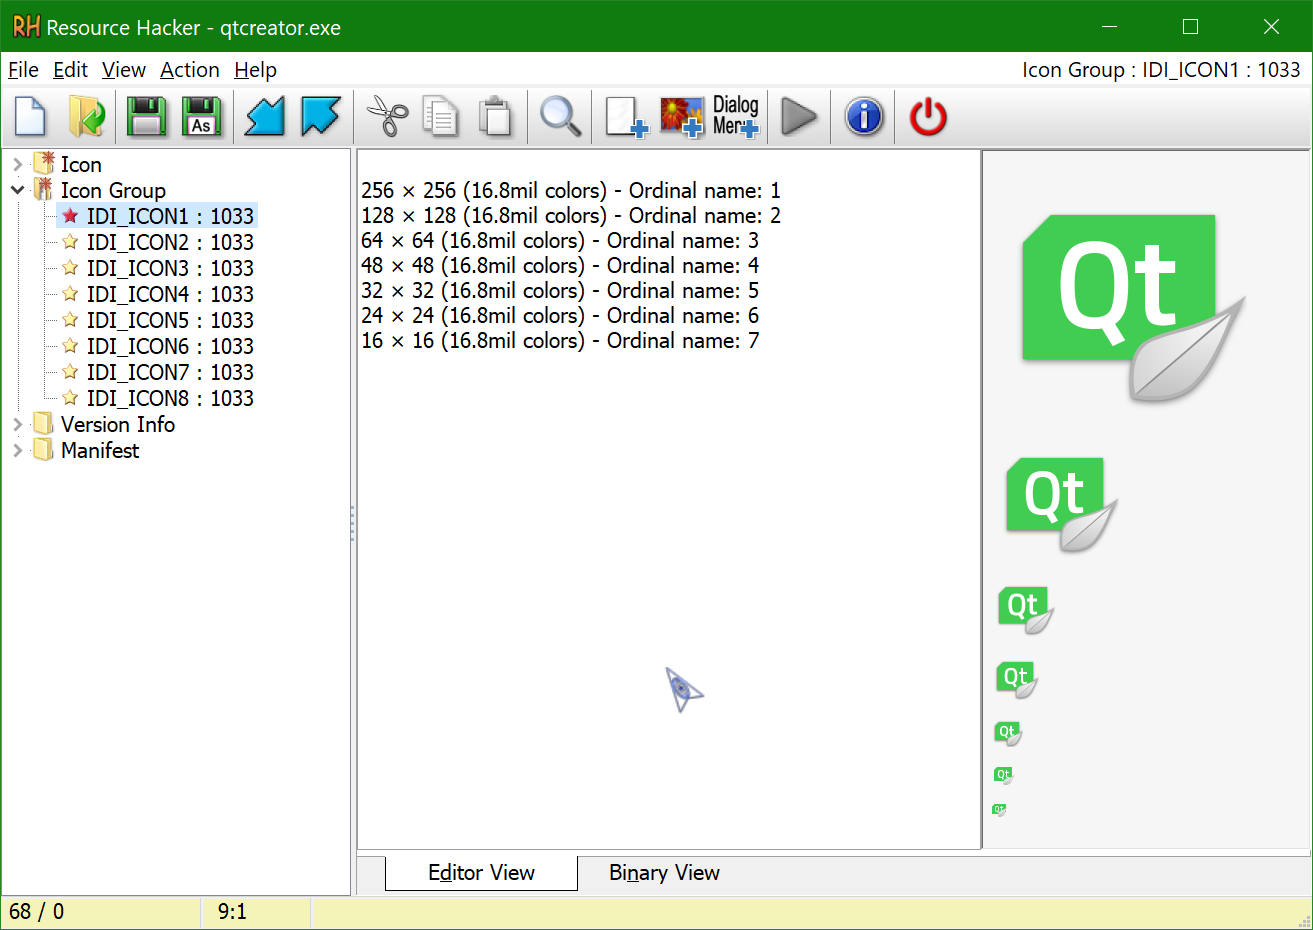
Task: Click the down-right blue arrow icon
Action: tap(321, 117)
